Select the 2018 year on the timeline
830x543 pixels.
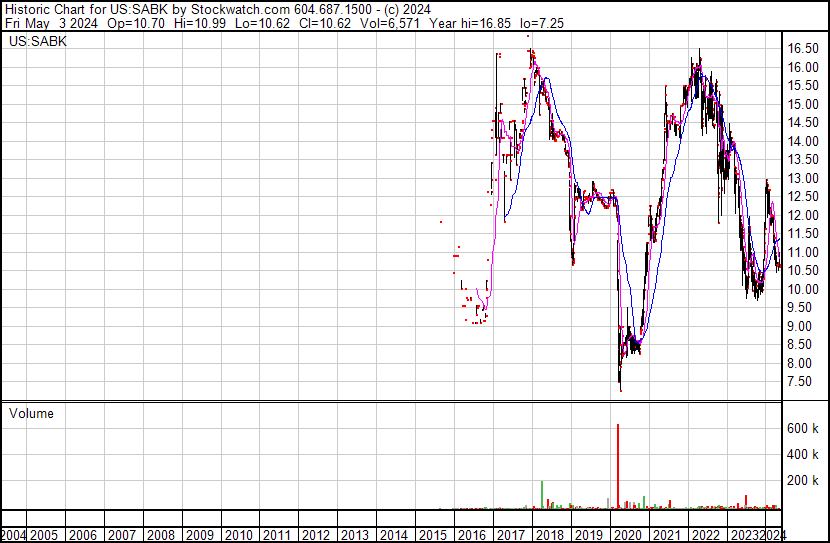click(x=550, y=535)
